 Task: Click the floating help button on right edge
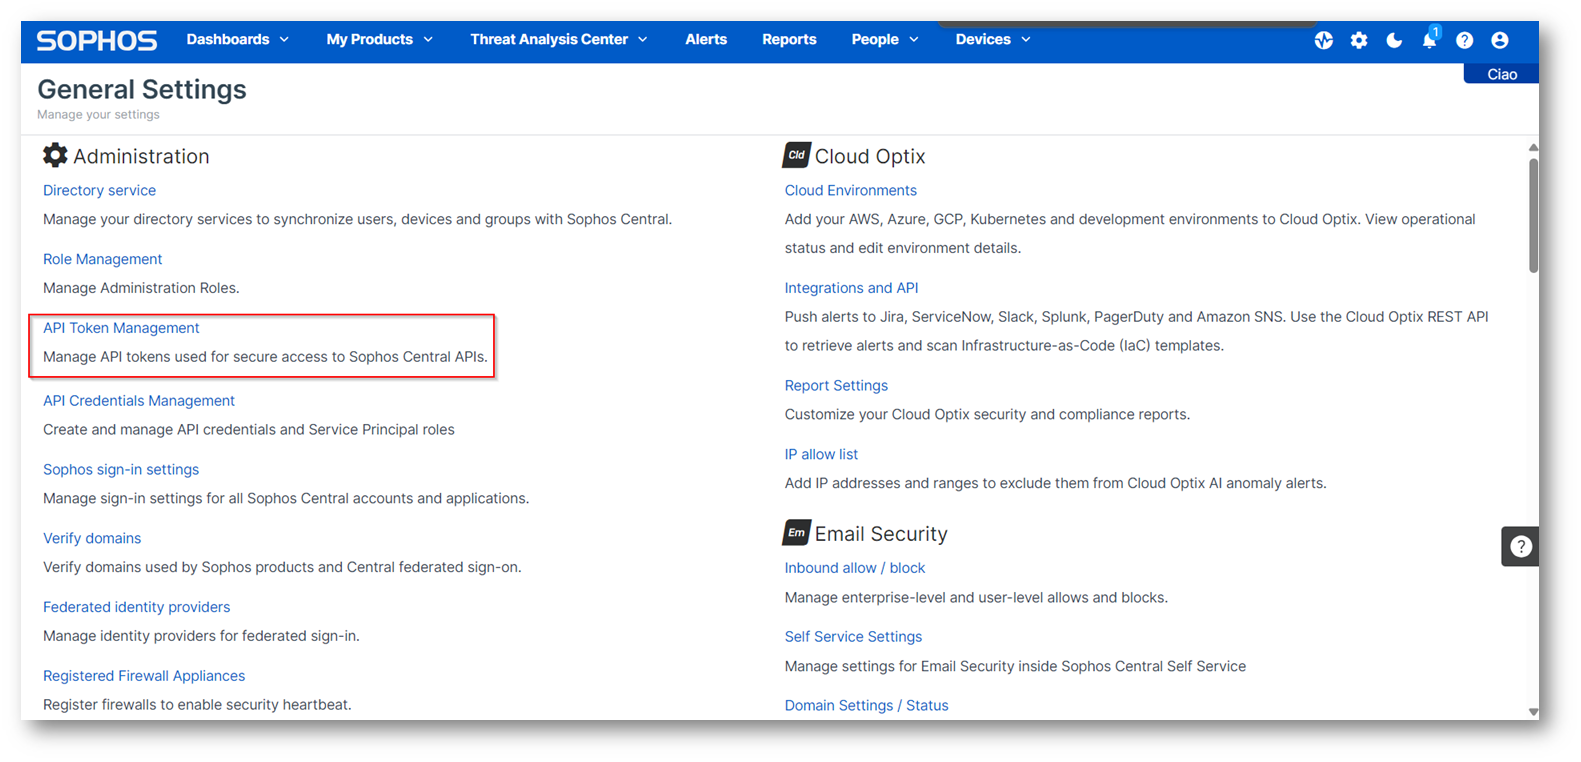[x=1520, y=546]
